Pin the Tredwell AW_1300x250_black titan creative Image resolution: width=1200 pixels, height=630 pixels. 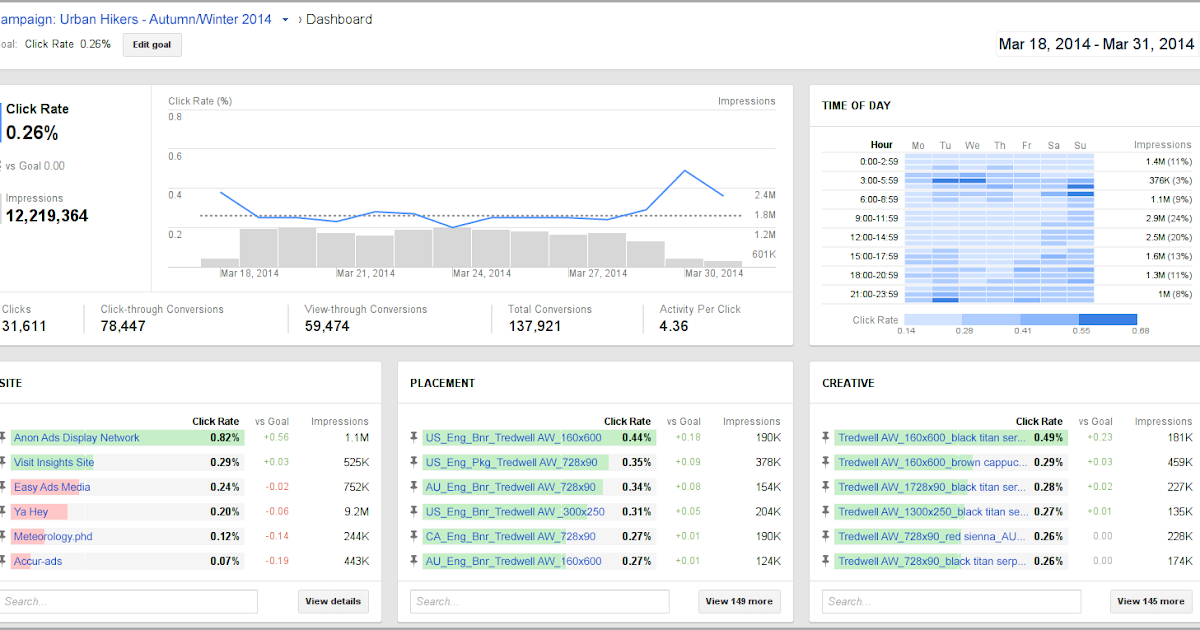click(826, 511)
